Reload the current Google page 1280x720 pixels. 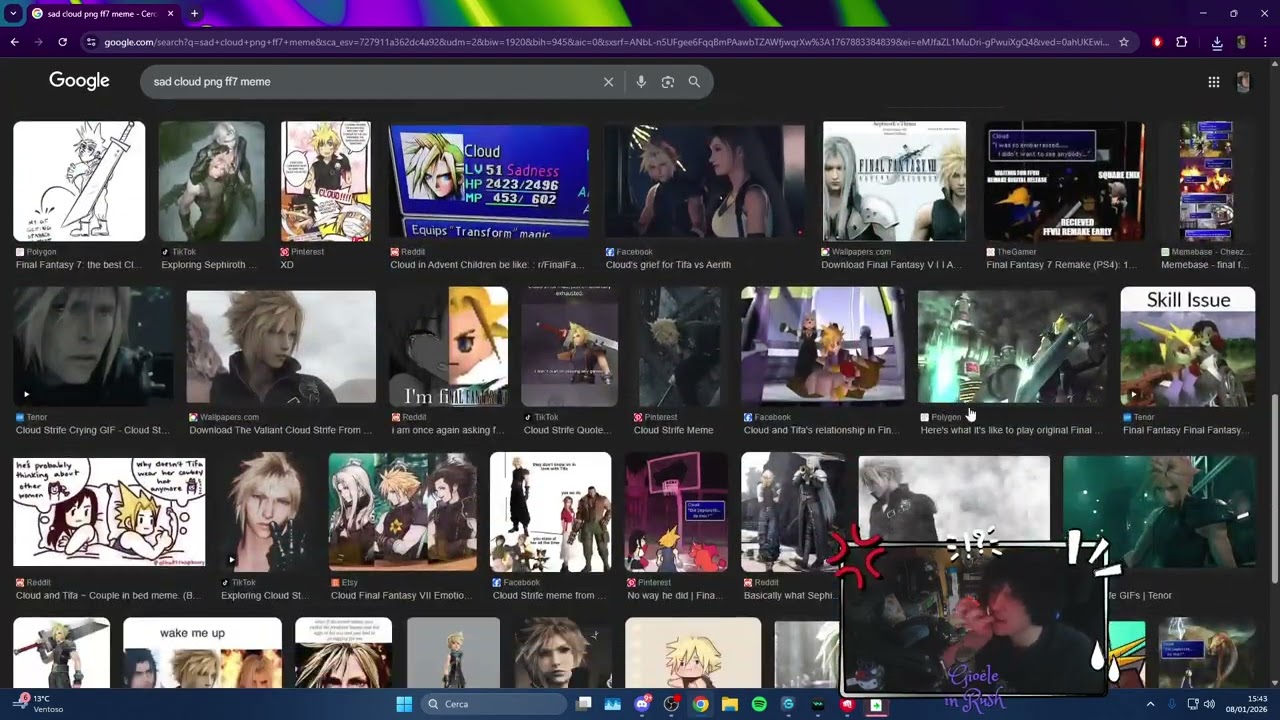tap(62, 42)
